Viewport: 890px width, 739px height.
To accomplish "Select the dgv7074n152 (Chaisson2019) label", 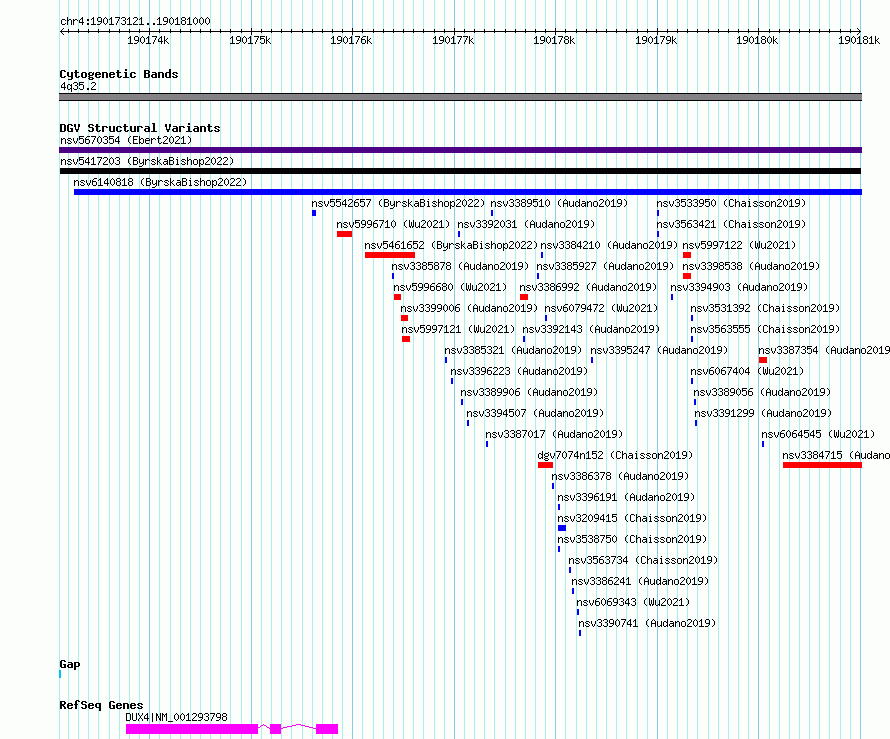I will (615, 455).
